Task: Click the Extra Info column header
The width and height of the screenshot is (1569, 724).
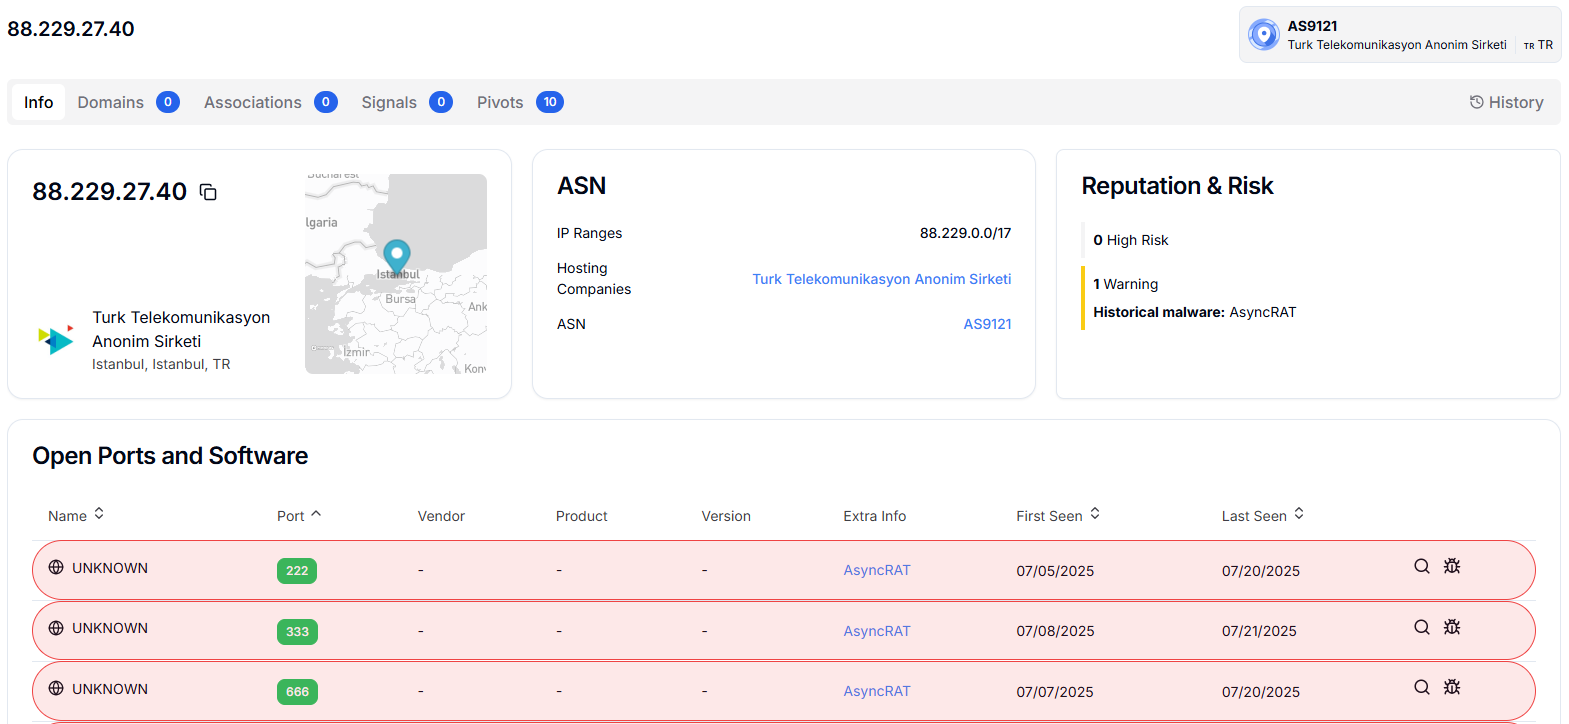Action: point(874,516)
